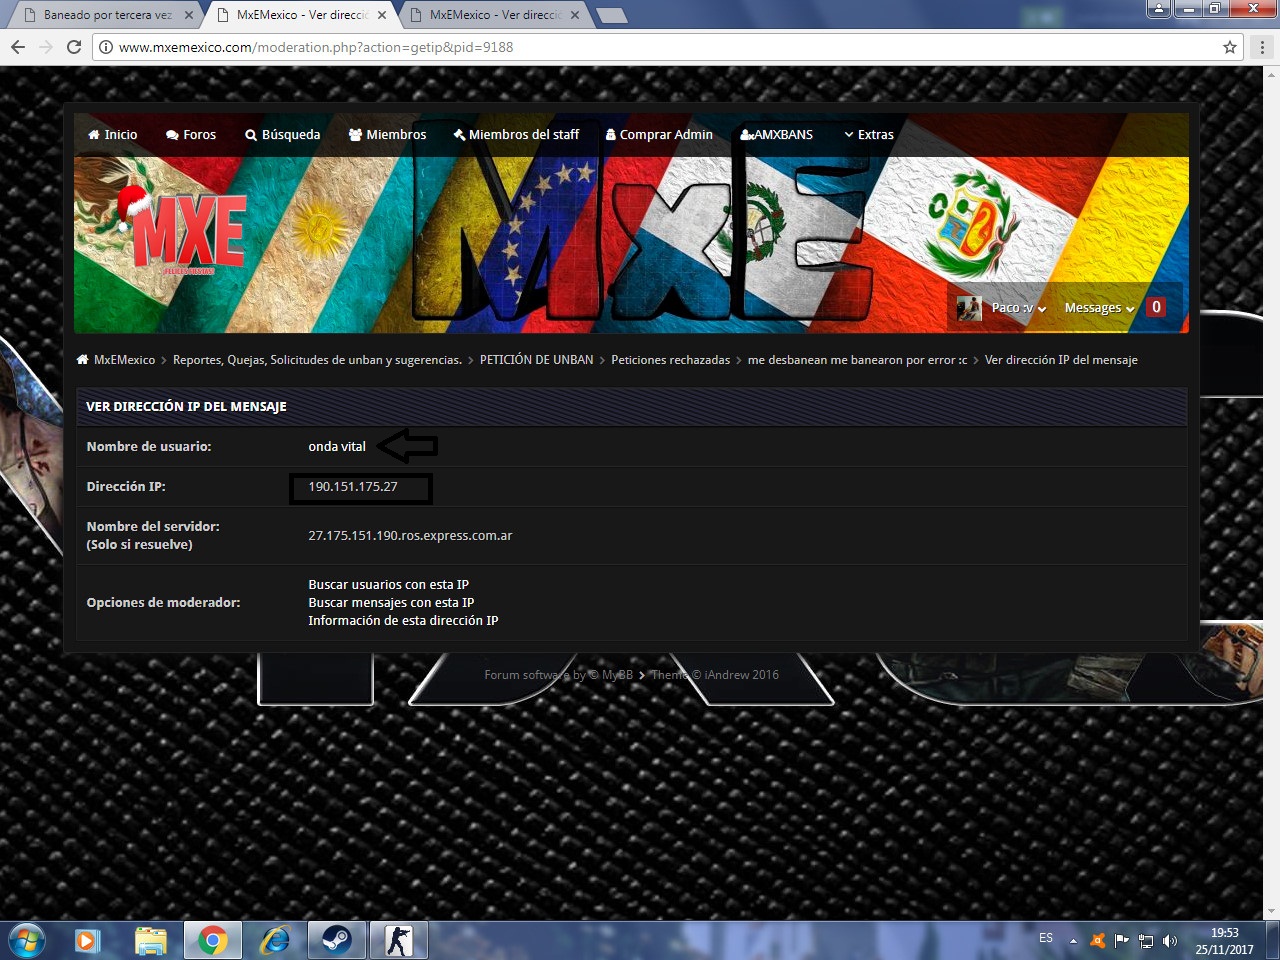
Task: Open the Miembros menu item
Action: click(387, 135)
